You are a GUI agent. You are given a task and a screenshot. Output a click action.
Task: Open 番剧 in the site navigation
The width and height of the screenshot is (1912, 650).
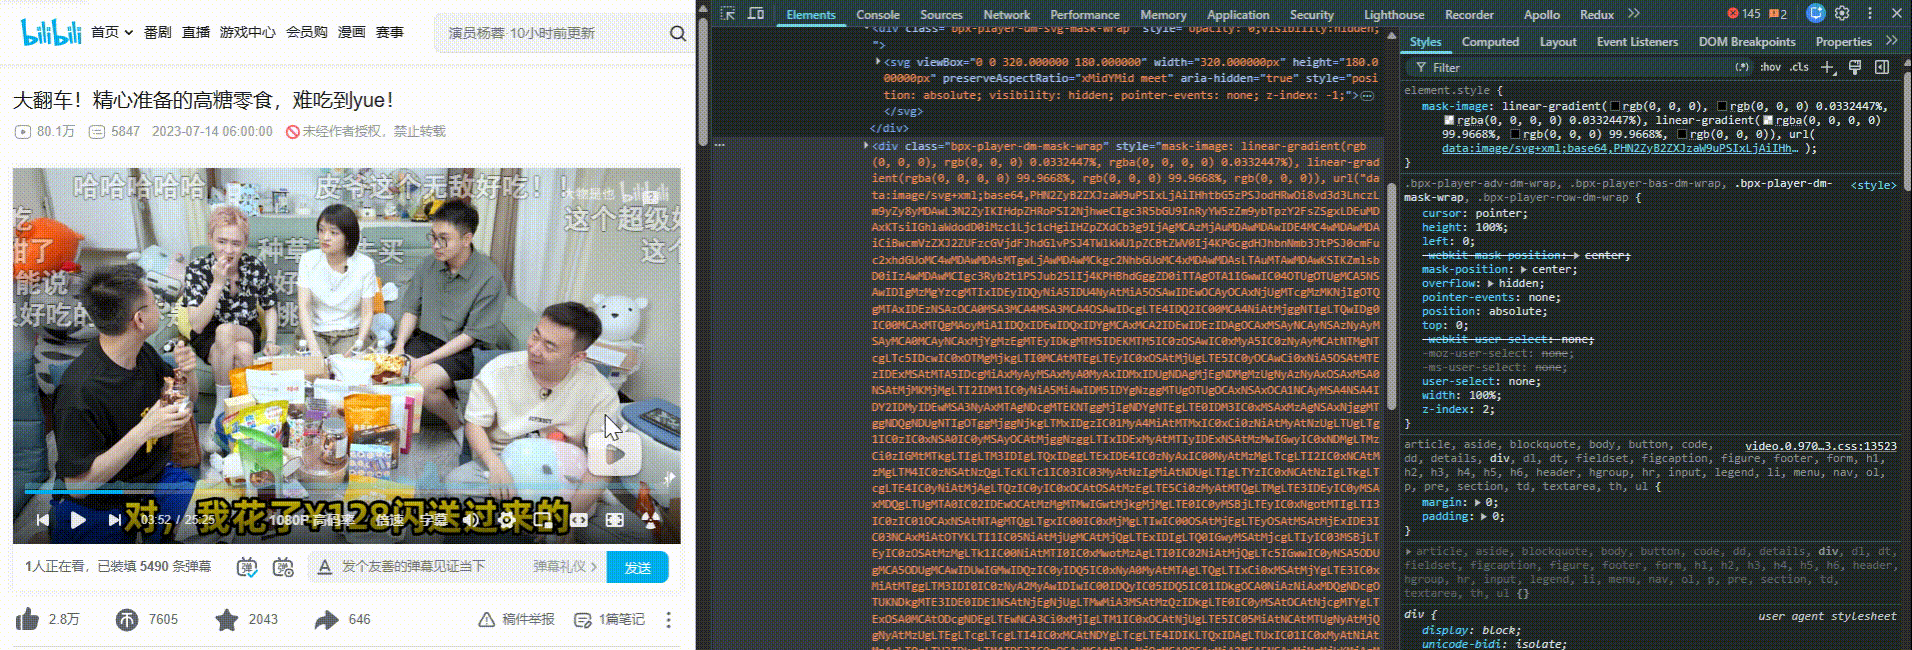157,33
